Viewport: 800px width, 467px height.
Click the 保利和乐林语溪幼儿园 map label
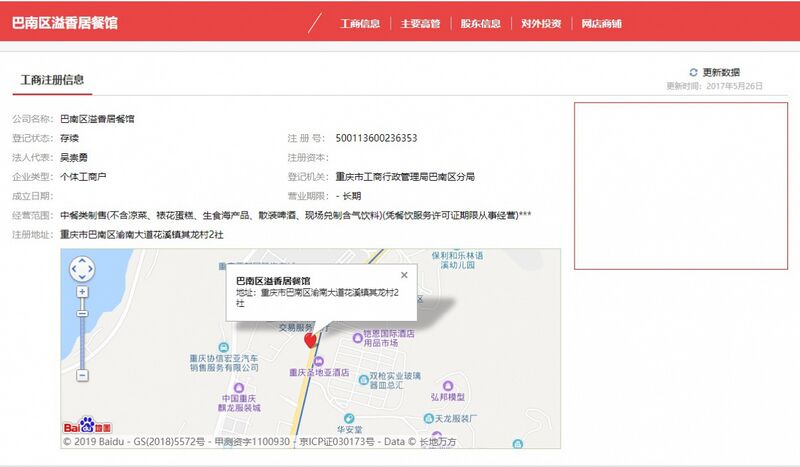coord(457,260)
